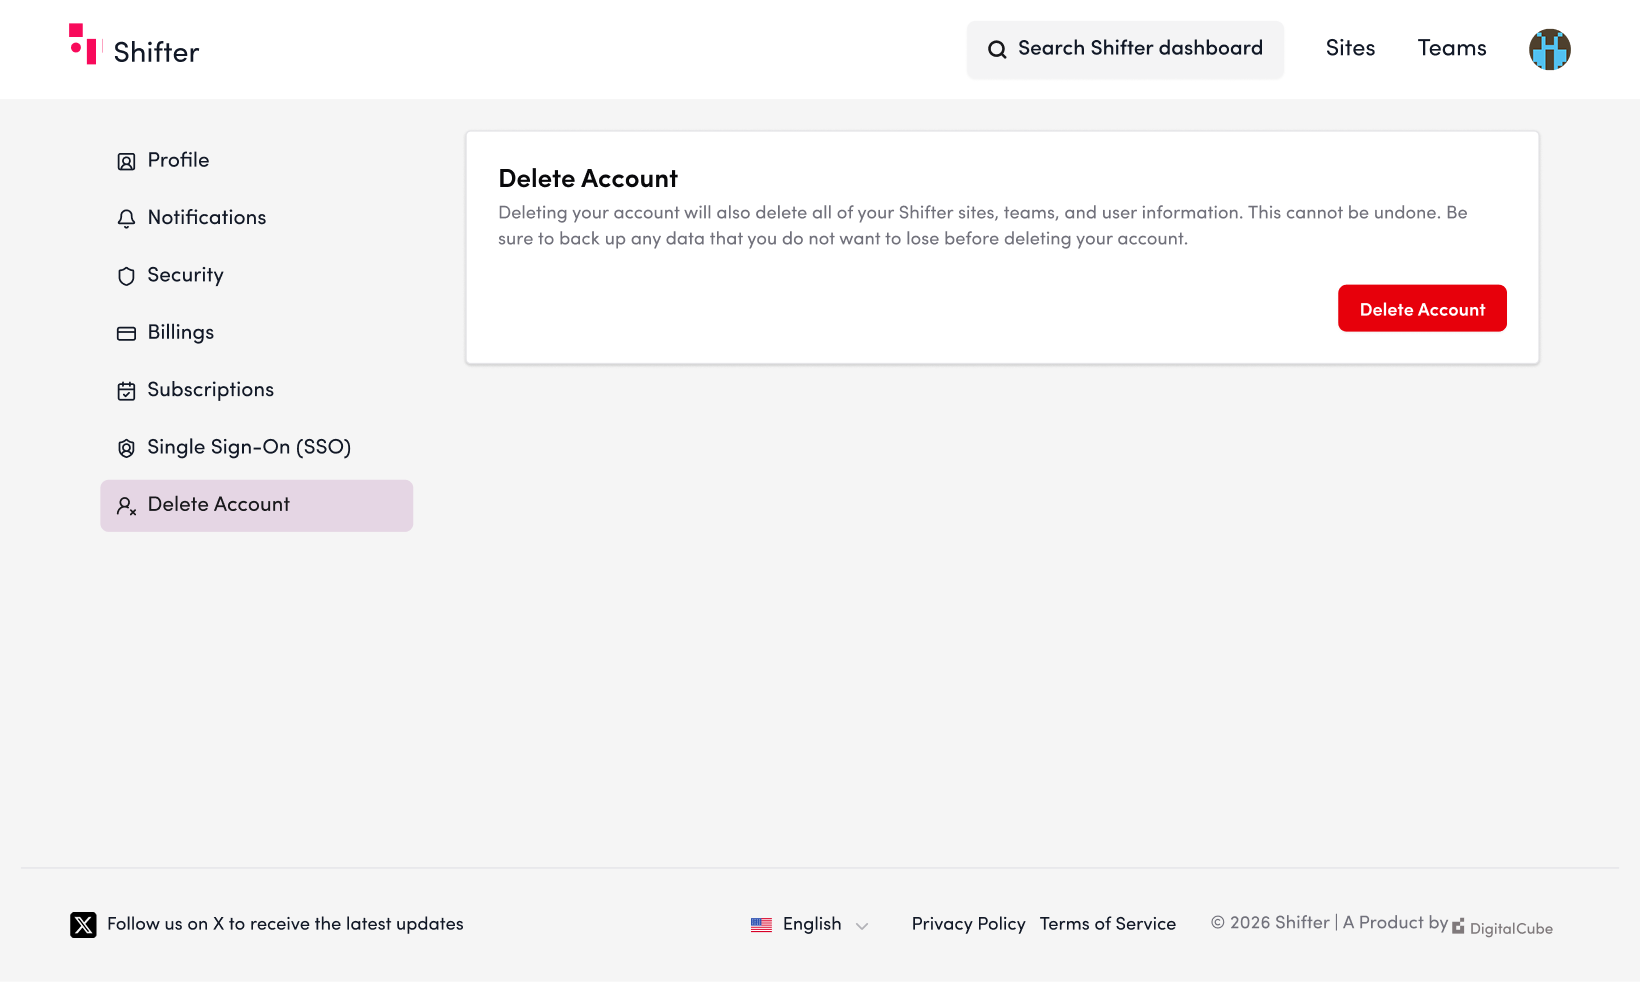Screen dimensions: 1640x982
Task: Go to Notifications settings
Action: pyautogui.click(x=256, y=218)
